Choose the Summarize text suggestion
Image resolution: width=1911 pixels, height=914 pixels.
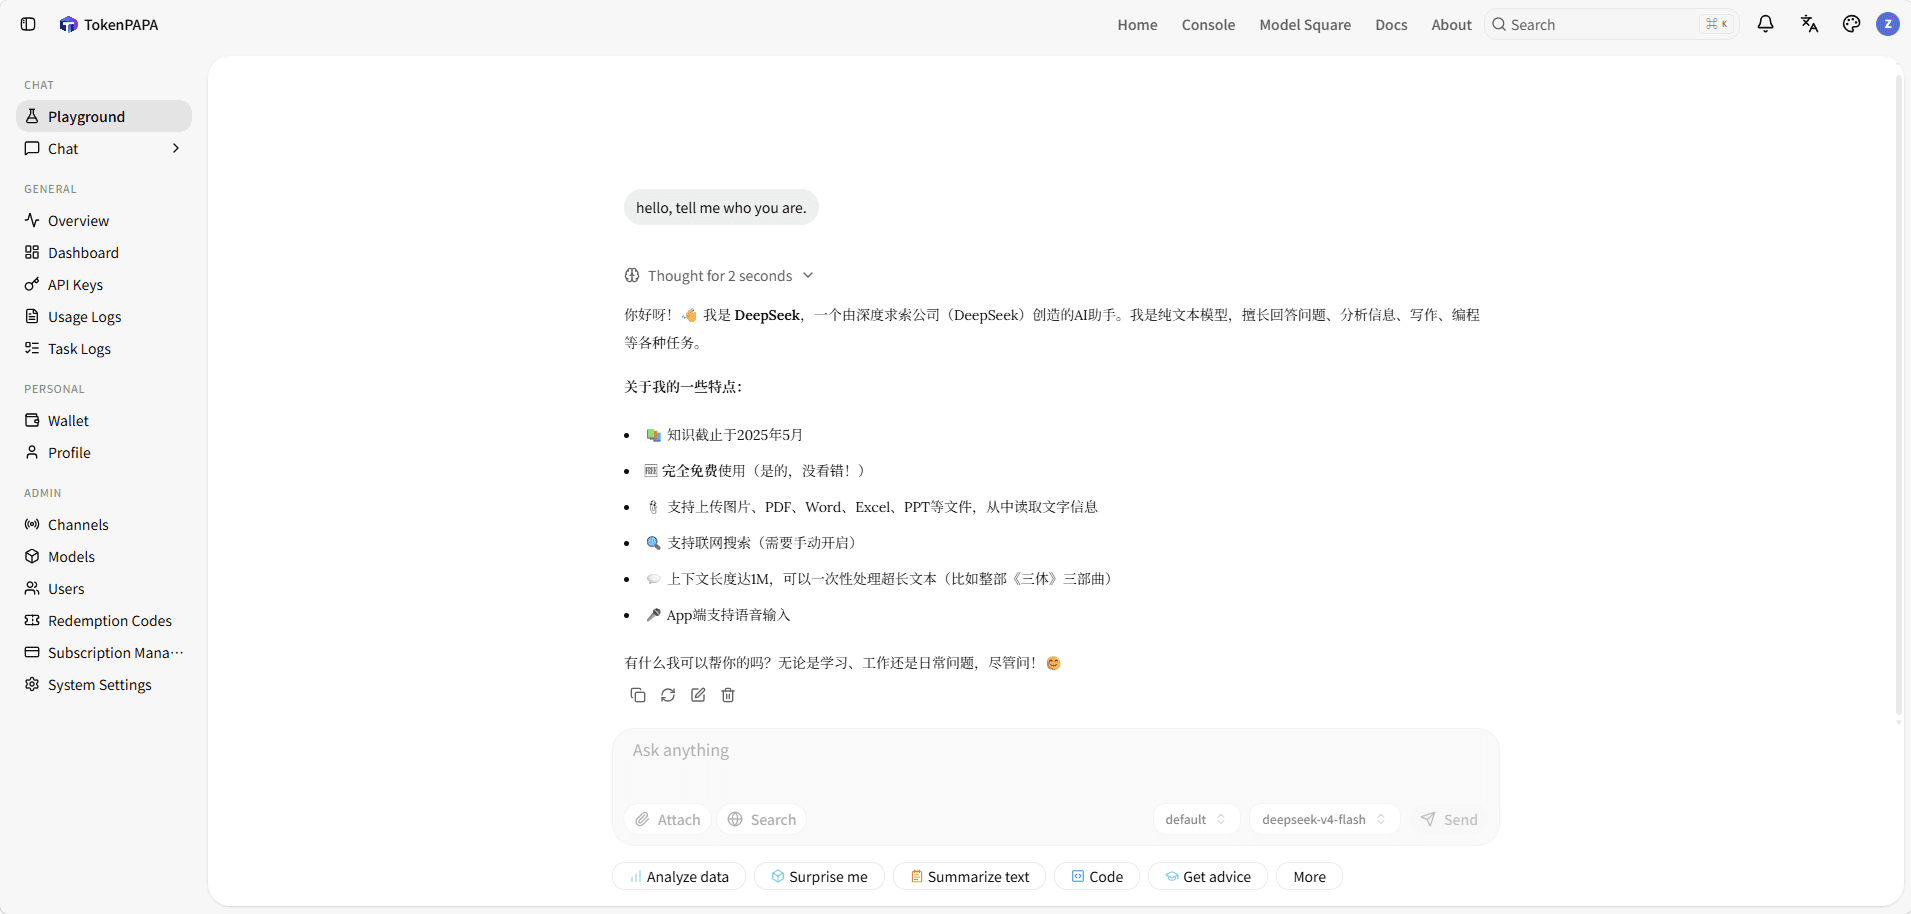point(969,876)
